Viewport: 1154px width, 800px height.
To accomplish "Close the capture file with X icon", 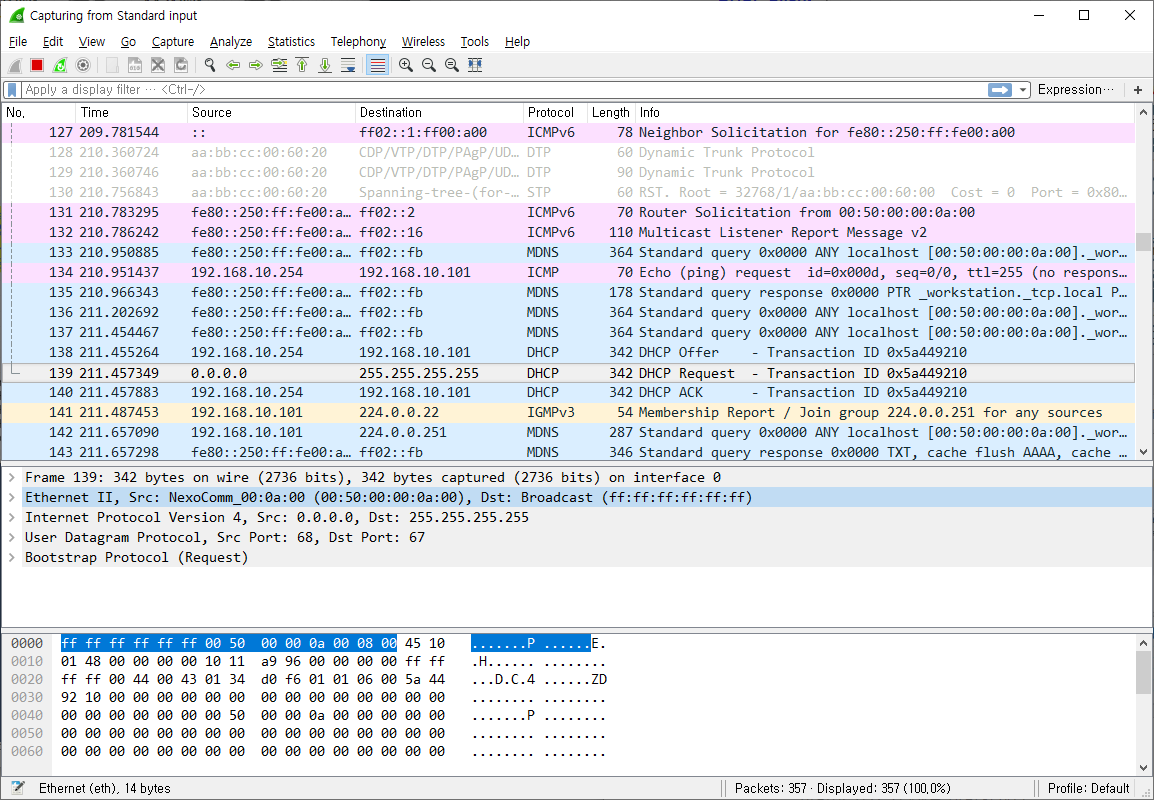I will (157, 66).
